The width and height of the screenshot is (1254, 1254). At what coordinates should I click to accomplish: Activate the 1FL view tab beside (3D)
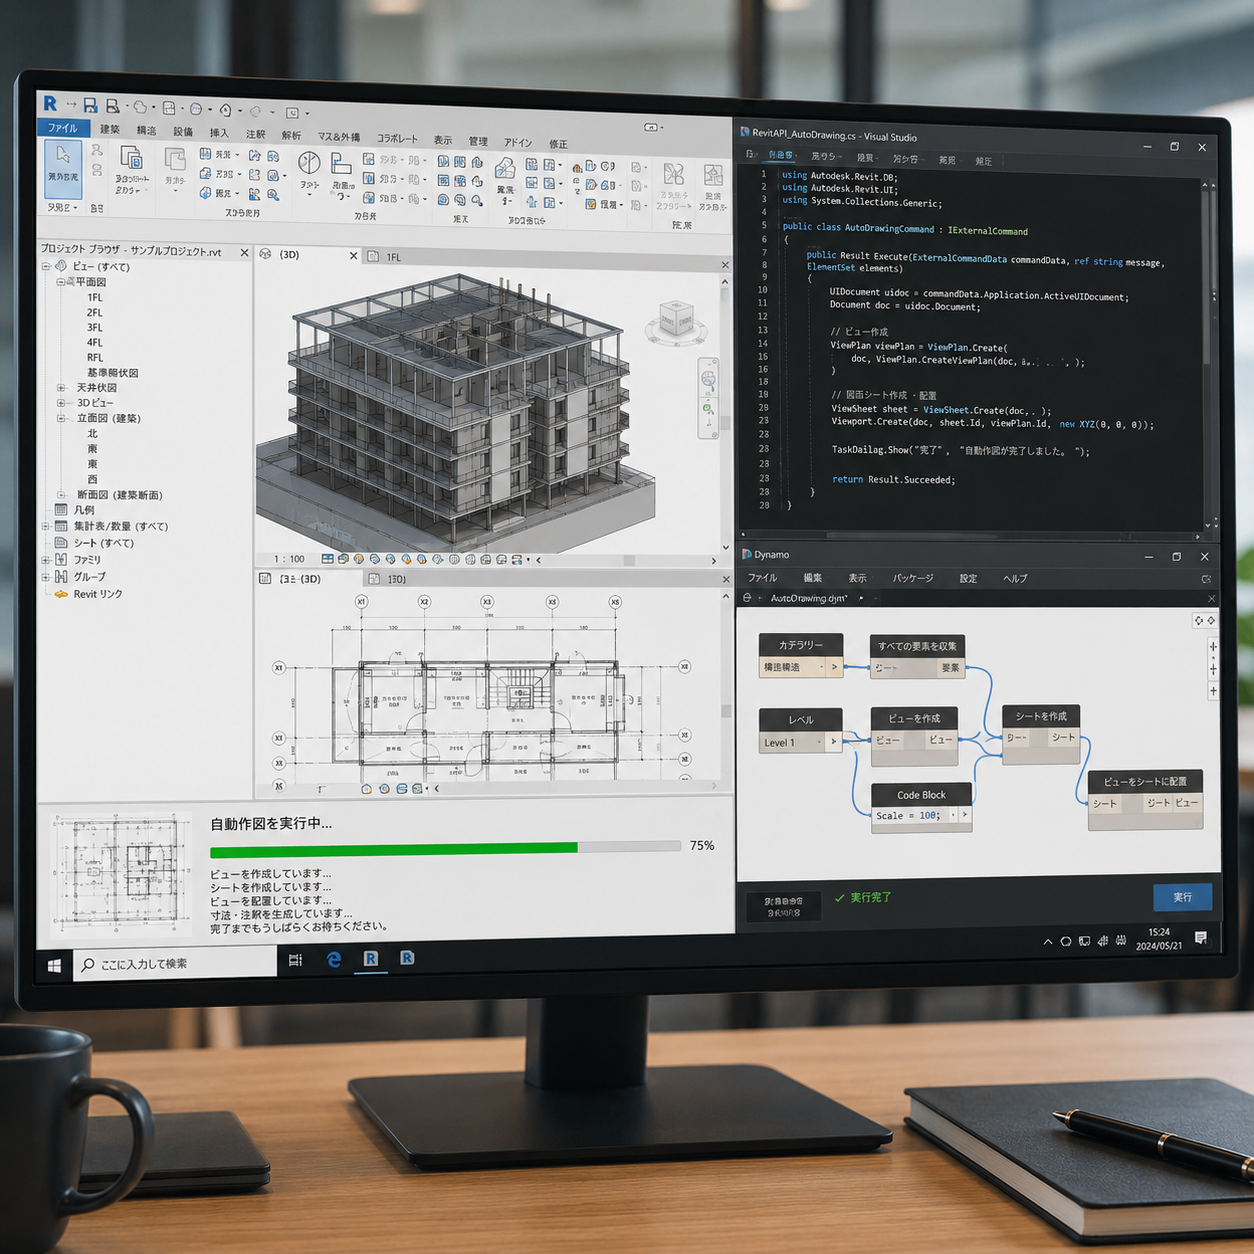click(393, 257)
